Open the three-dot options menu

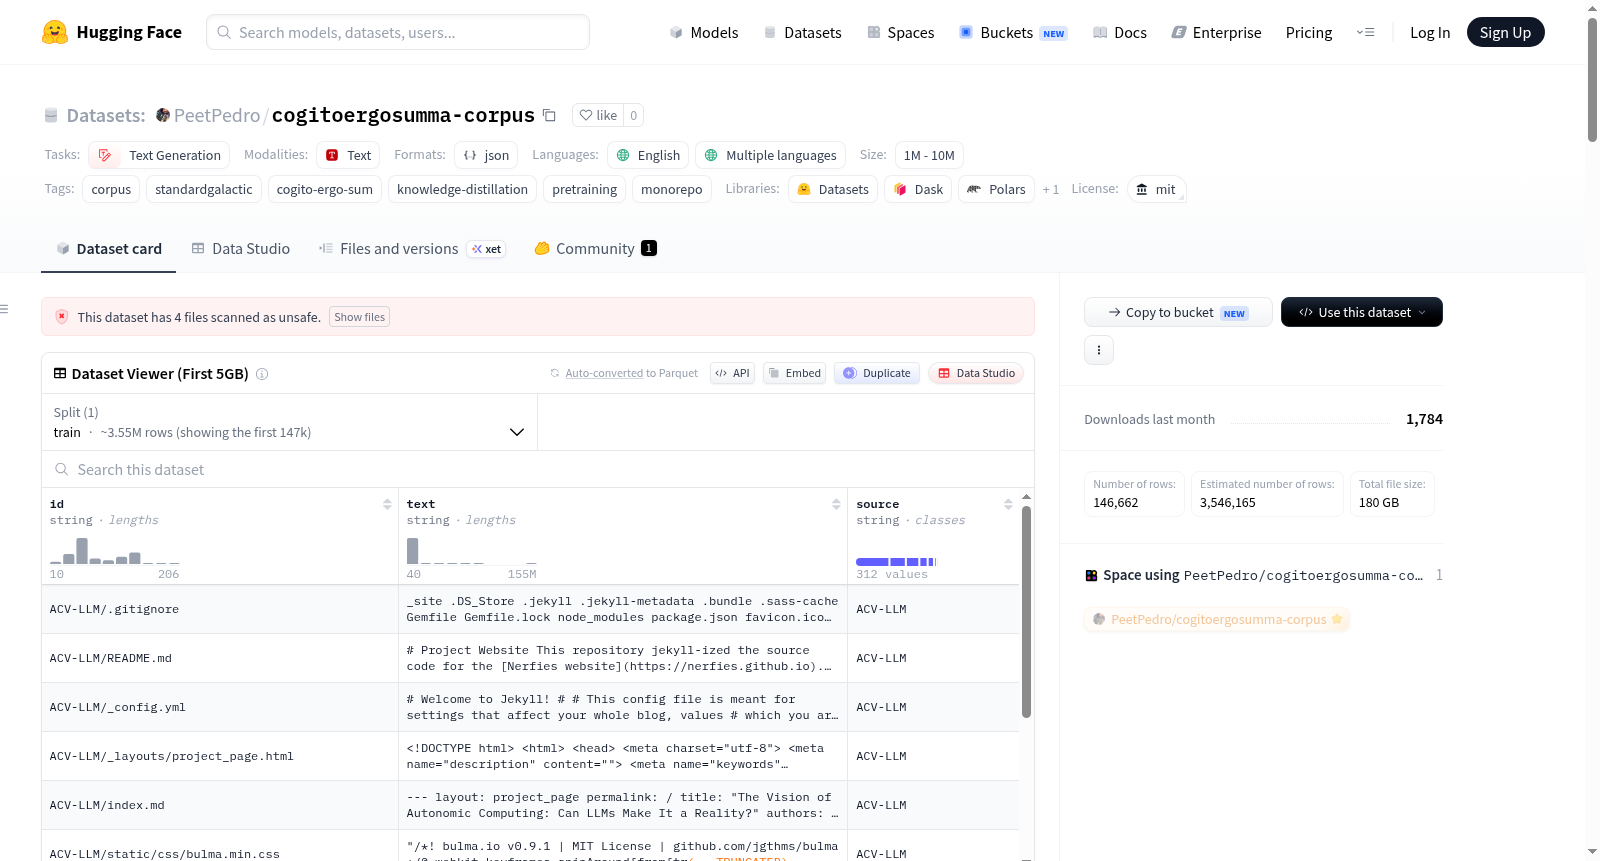point(1099,350)
